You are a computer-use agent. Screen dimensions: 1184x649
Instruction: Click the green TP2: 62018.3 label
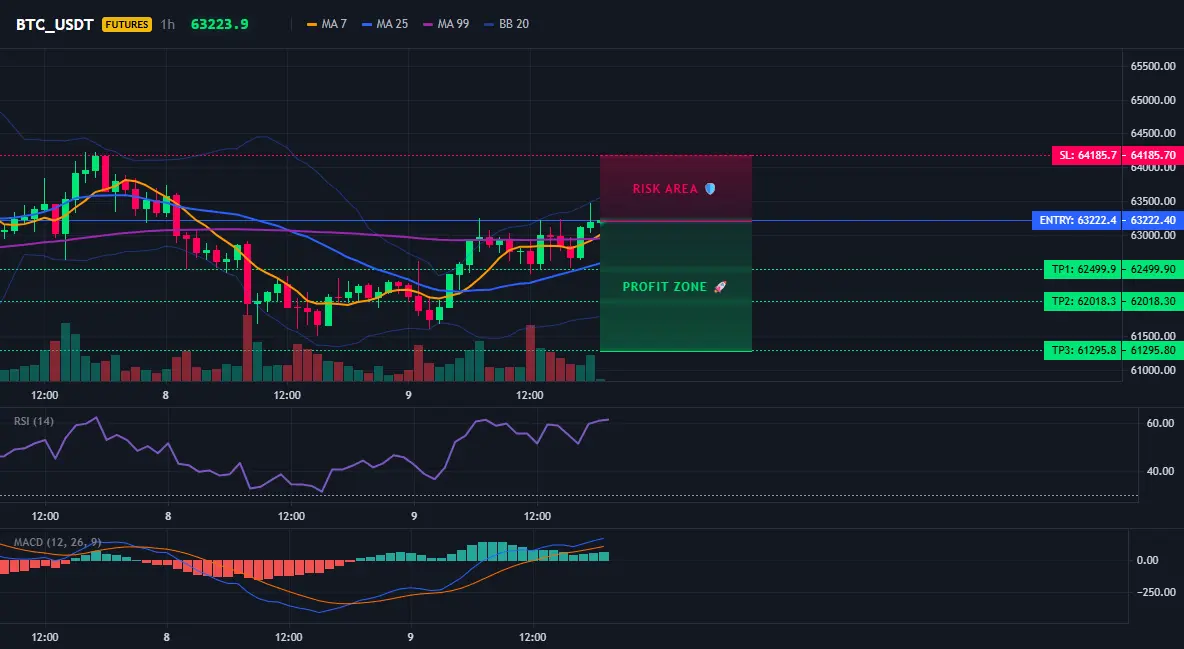coord(1083,301)
